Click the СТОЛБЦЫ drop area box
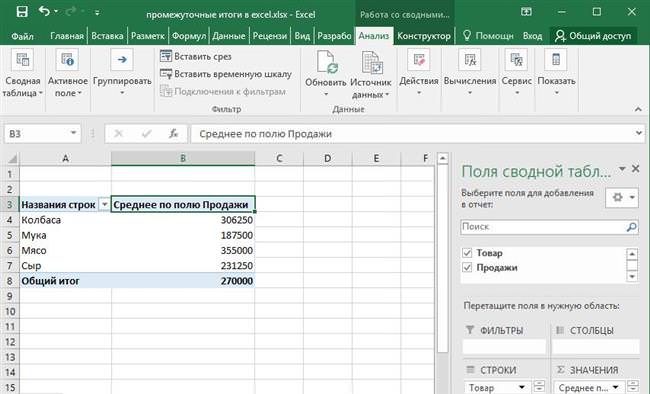Viewport: 650px width, 394px height. coord(596,346)
